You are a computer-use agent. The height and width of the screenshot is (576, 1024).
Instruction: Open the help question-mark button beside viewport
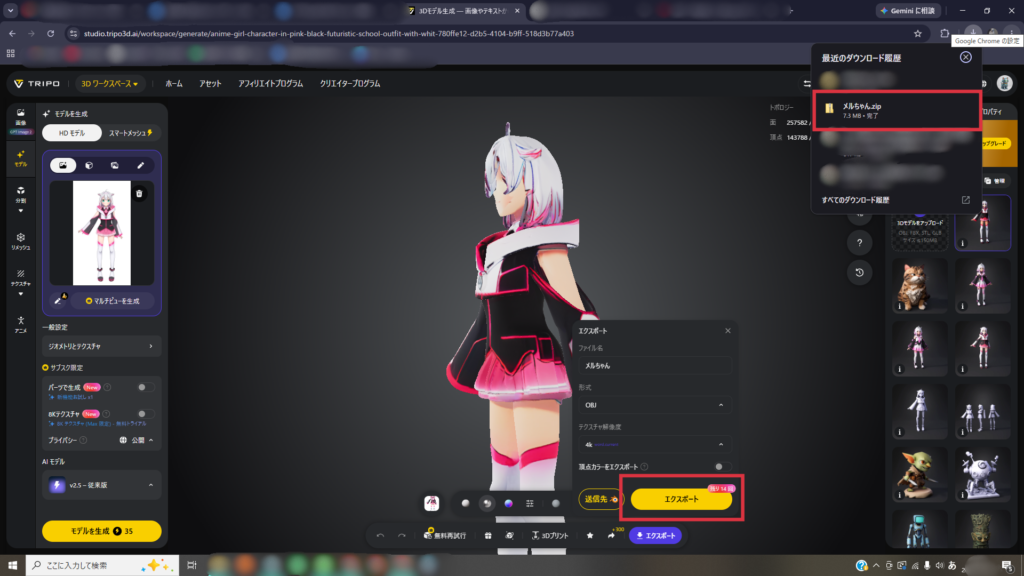[859, 243]
